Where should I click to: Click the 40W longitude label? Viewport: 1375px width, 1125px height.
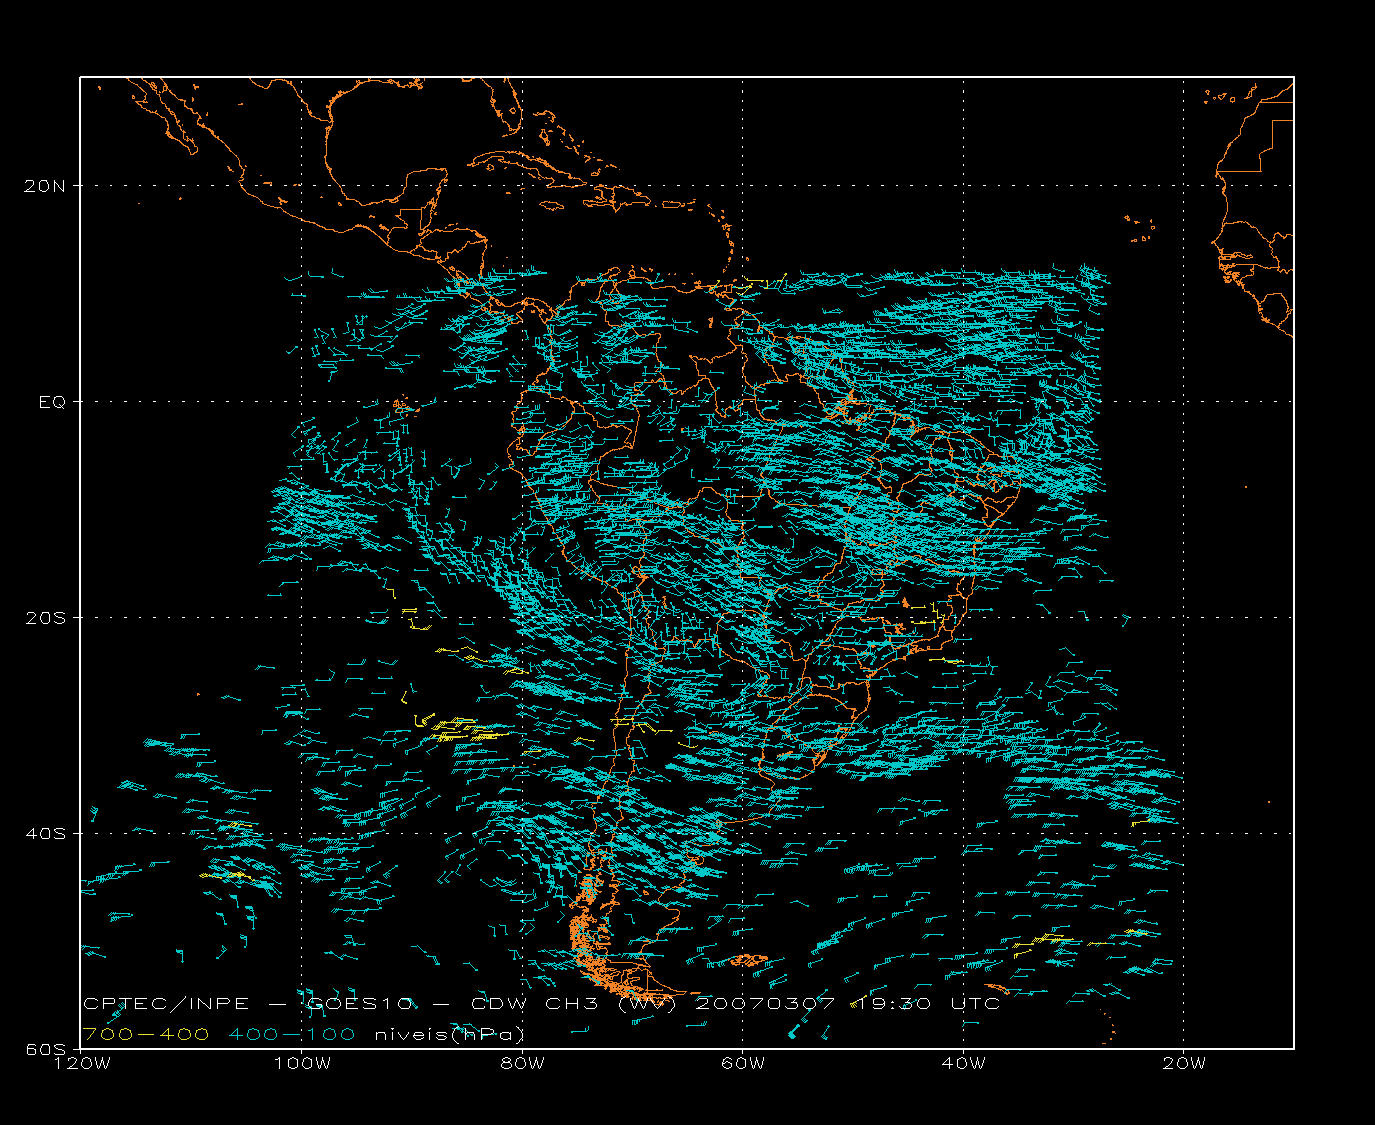click(x=964, y=1064)
